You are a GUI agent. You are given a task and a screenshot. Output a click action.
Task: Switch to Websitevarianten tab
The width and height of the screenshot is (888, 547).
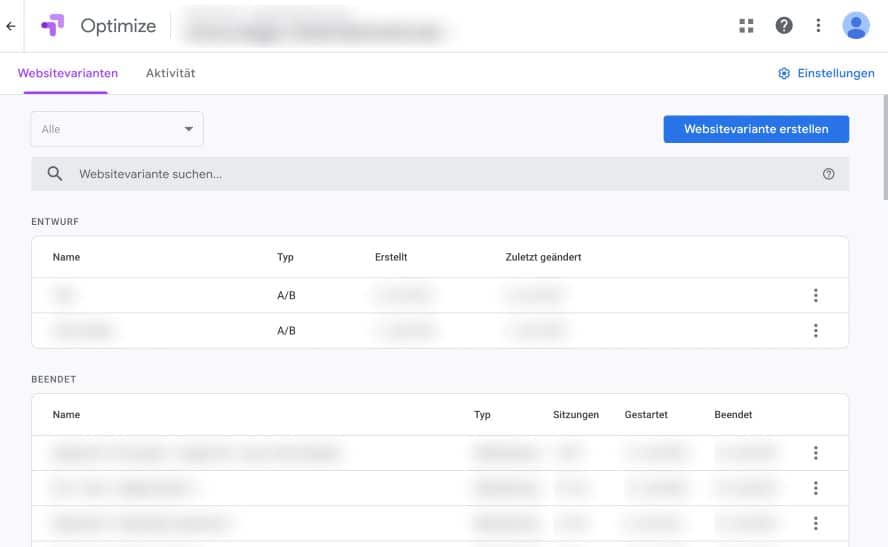coord(68,74)
